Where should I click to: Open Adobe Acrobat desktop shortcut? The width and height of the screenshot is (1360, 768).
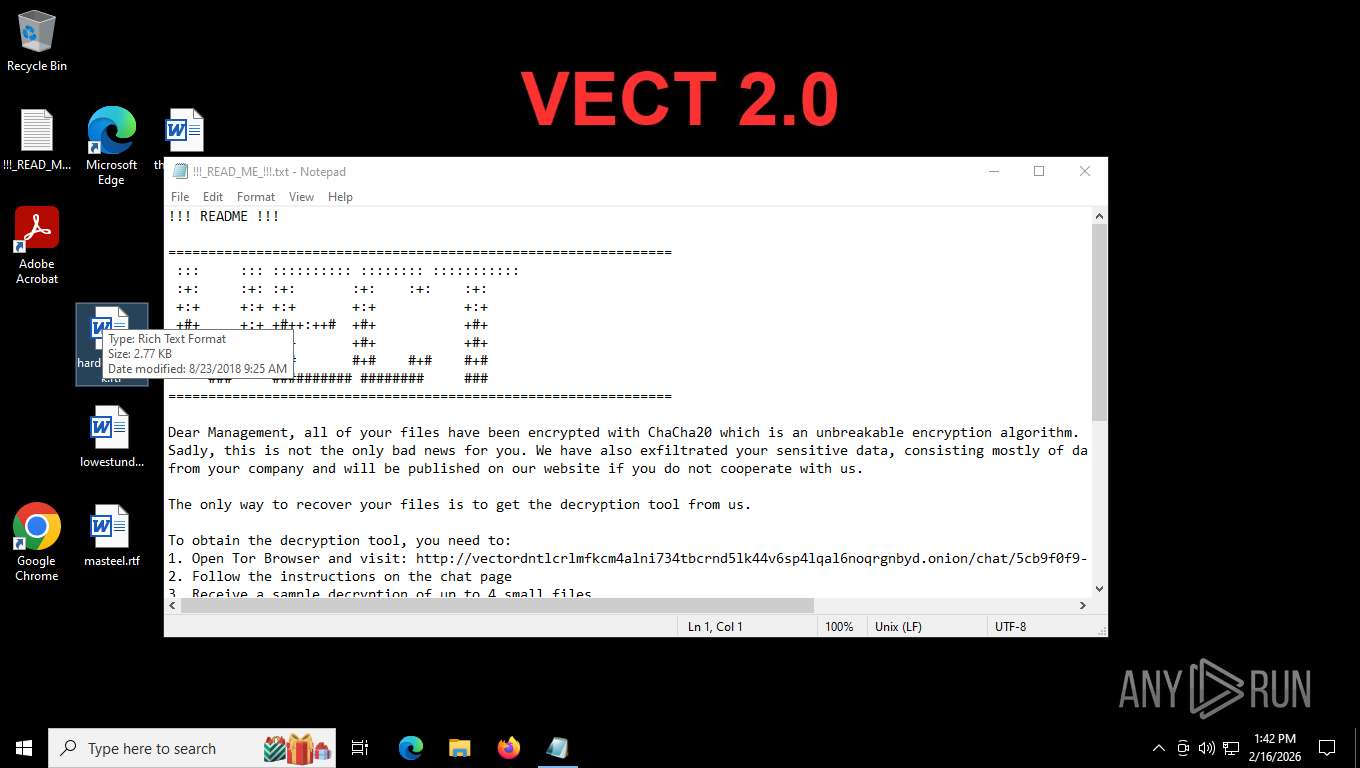click(37, 245)
